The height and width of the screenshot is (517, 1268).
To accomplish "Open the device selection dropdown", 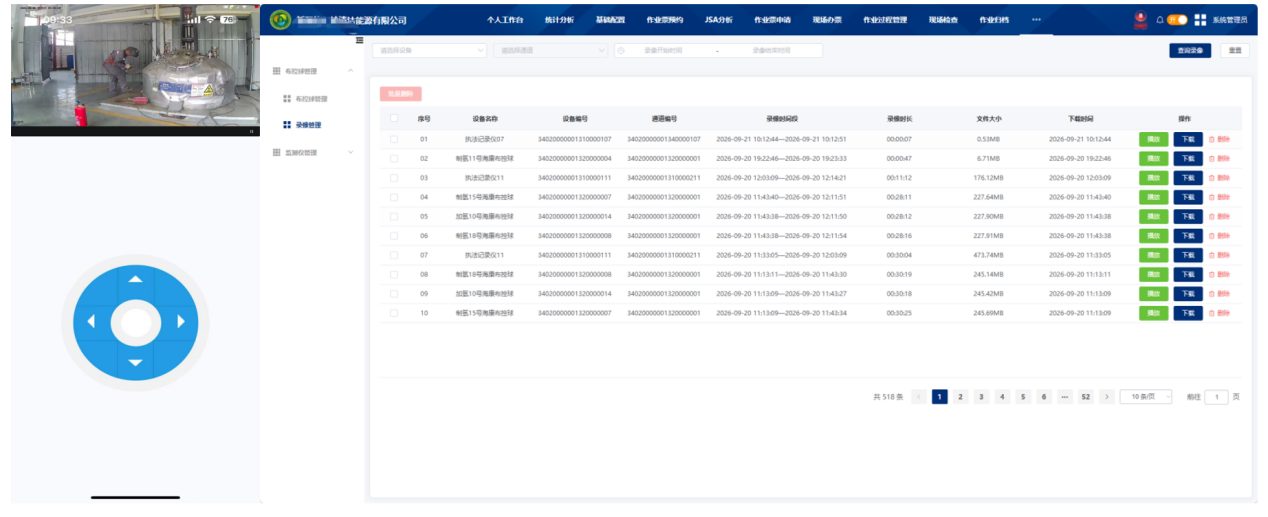I will 429,50.
